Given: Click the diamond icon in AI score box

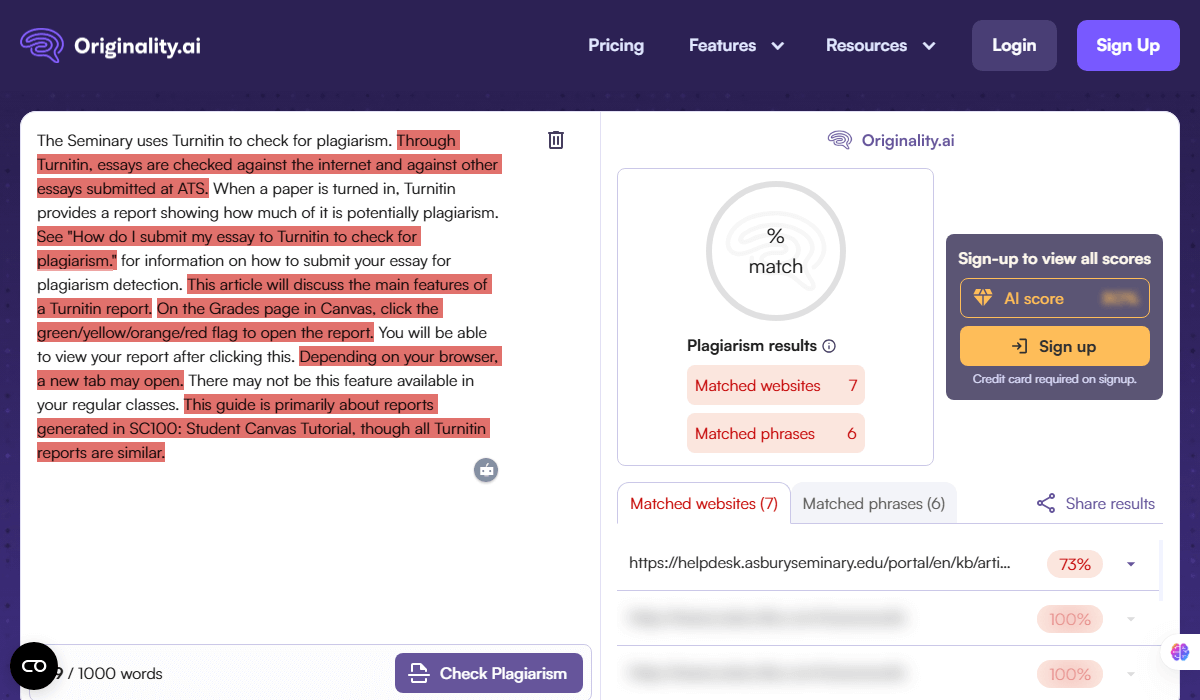Looking at the screenshot, I should tap(983, 298).
